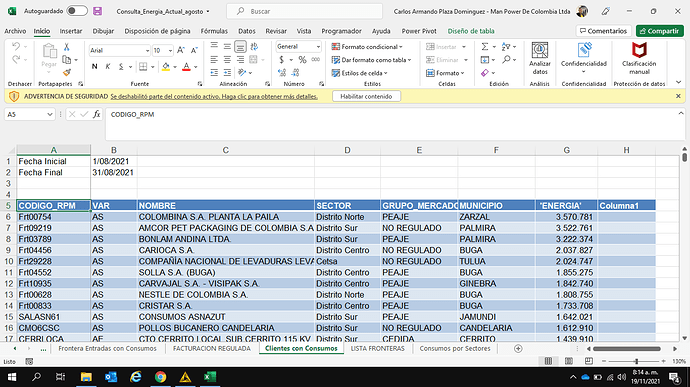This screenshot has height=387, width=690.
Task: Apply italic with the K button
Action: 108,66
